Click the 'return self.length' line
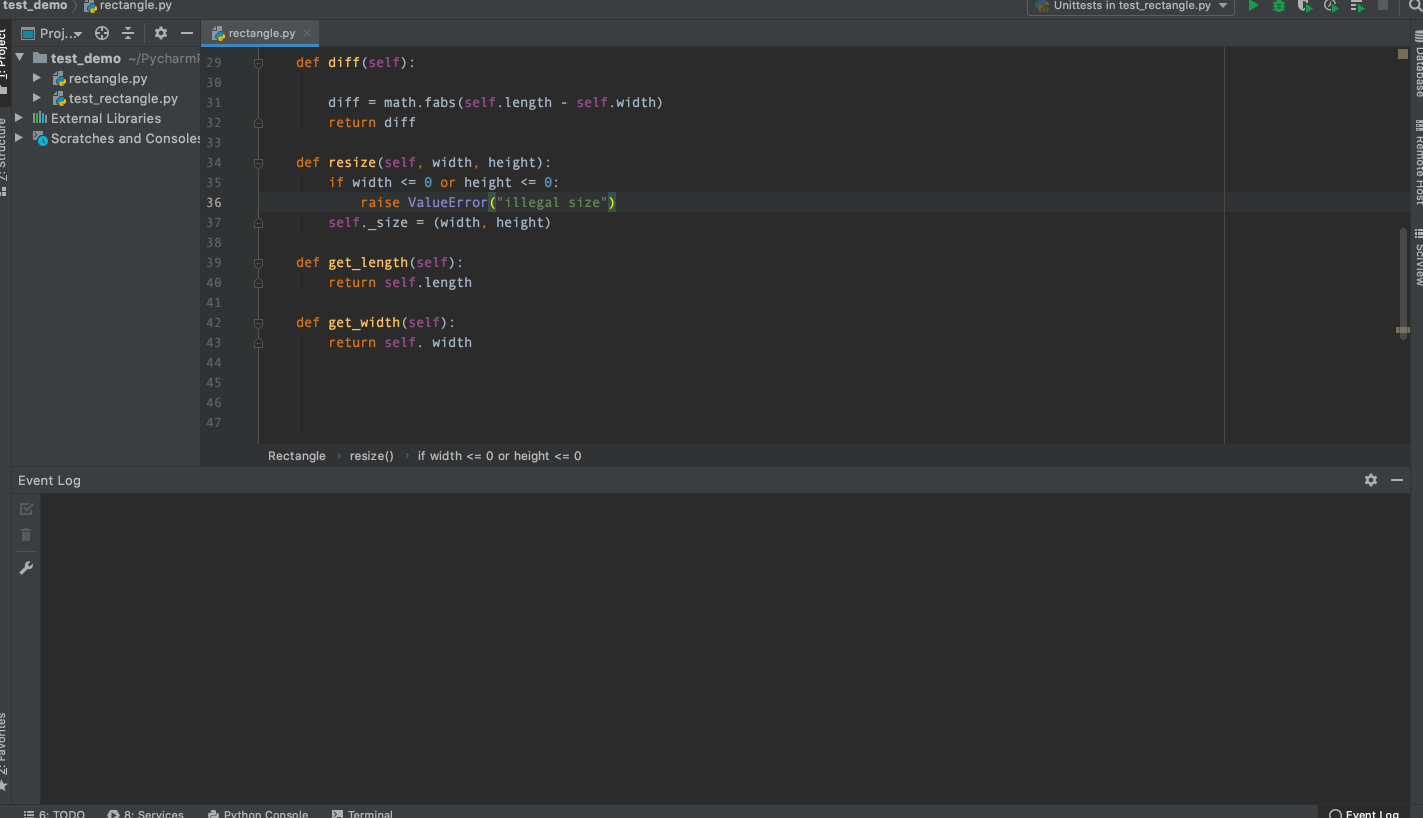The height and width of the screenshot is (818, 1423). coord(400,282)
